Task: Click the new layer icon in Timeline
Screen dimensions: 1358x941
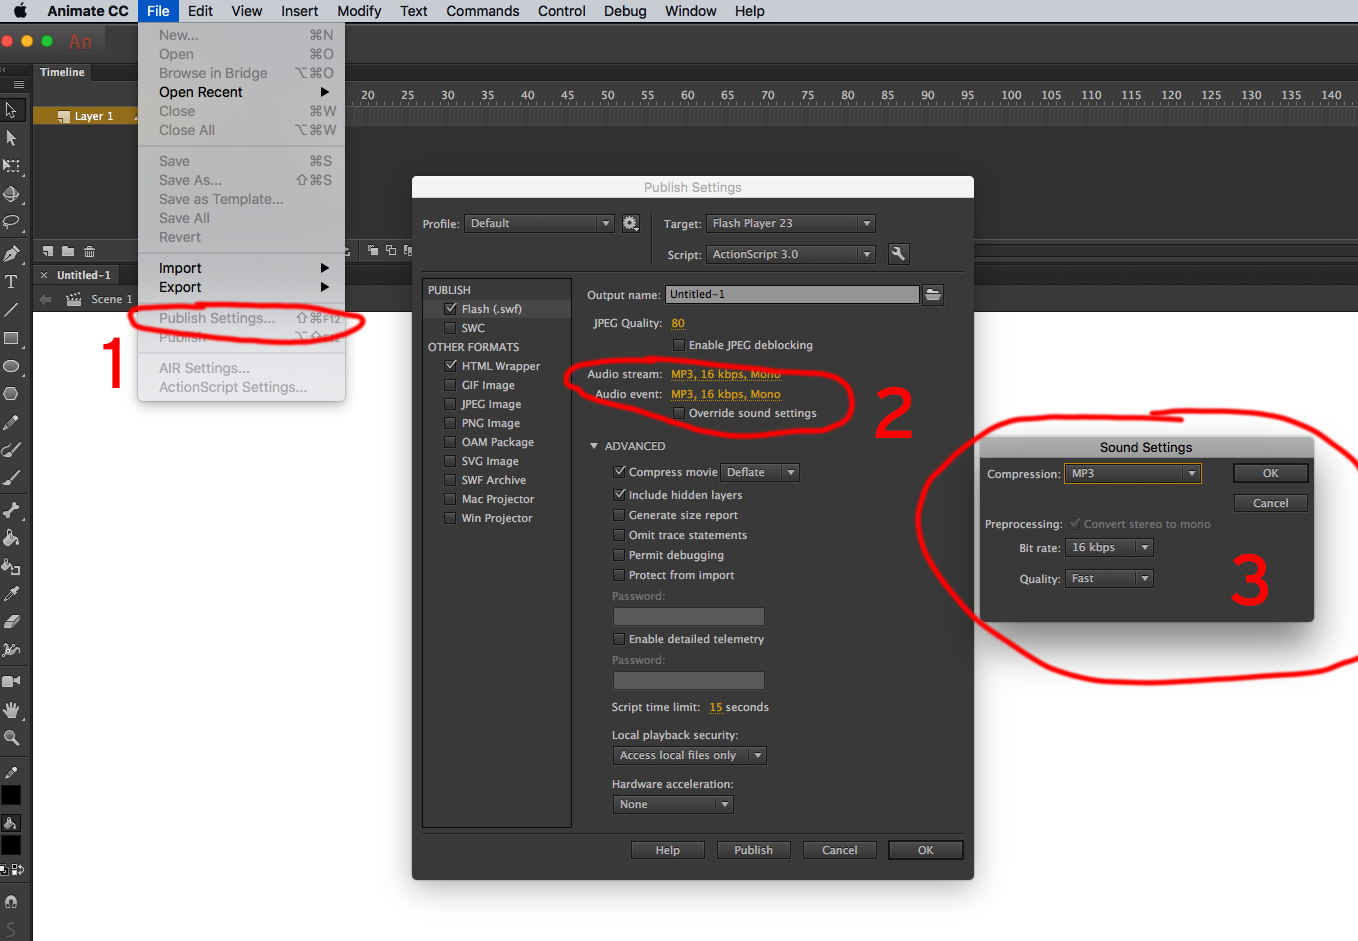Action: (x=48, y=251)
